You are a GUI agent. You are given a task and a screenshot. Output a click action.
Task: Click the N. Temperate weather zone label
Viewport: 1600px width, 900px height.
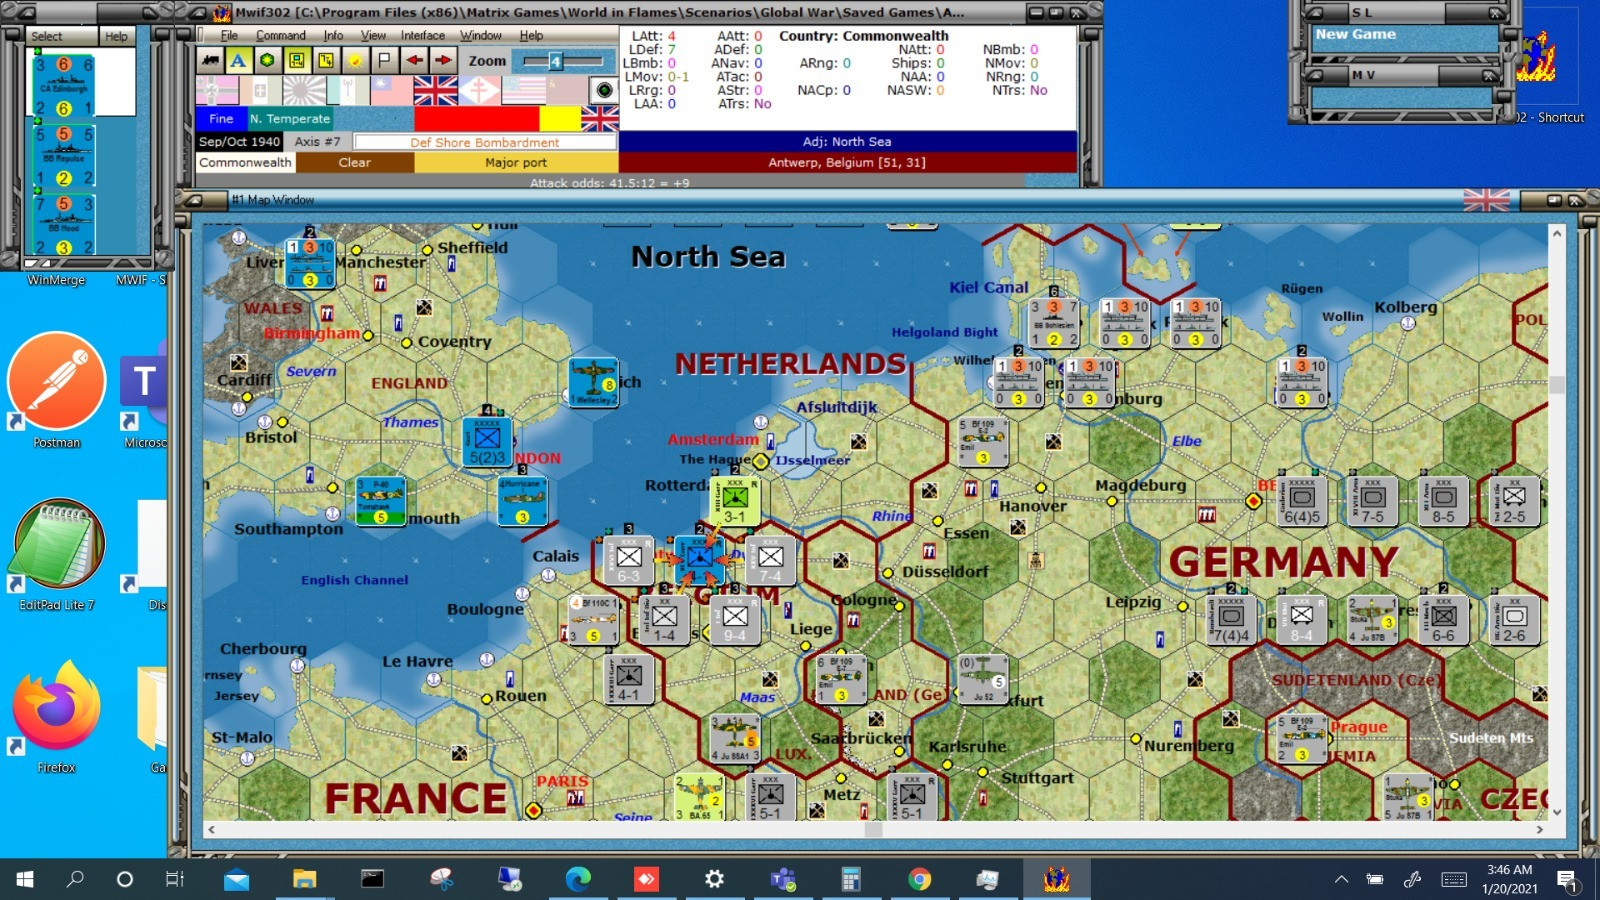[x=290, y=118]
